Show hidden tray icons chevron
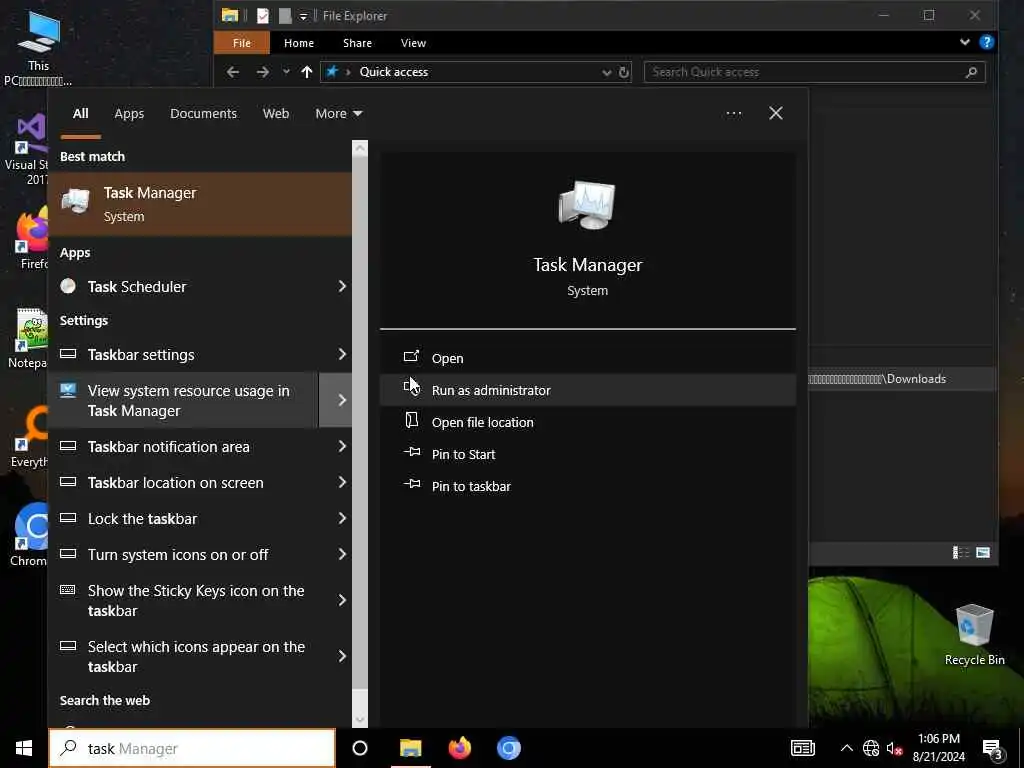1024x768 pixels. point(846,748)
